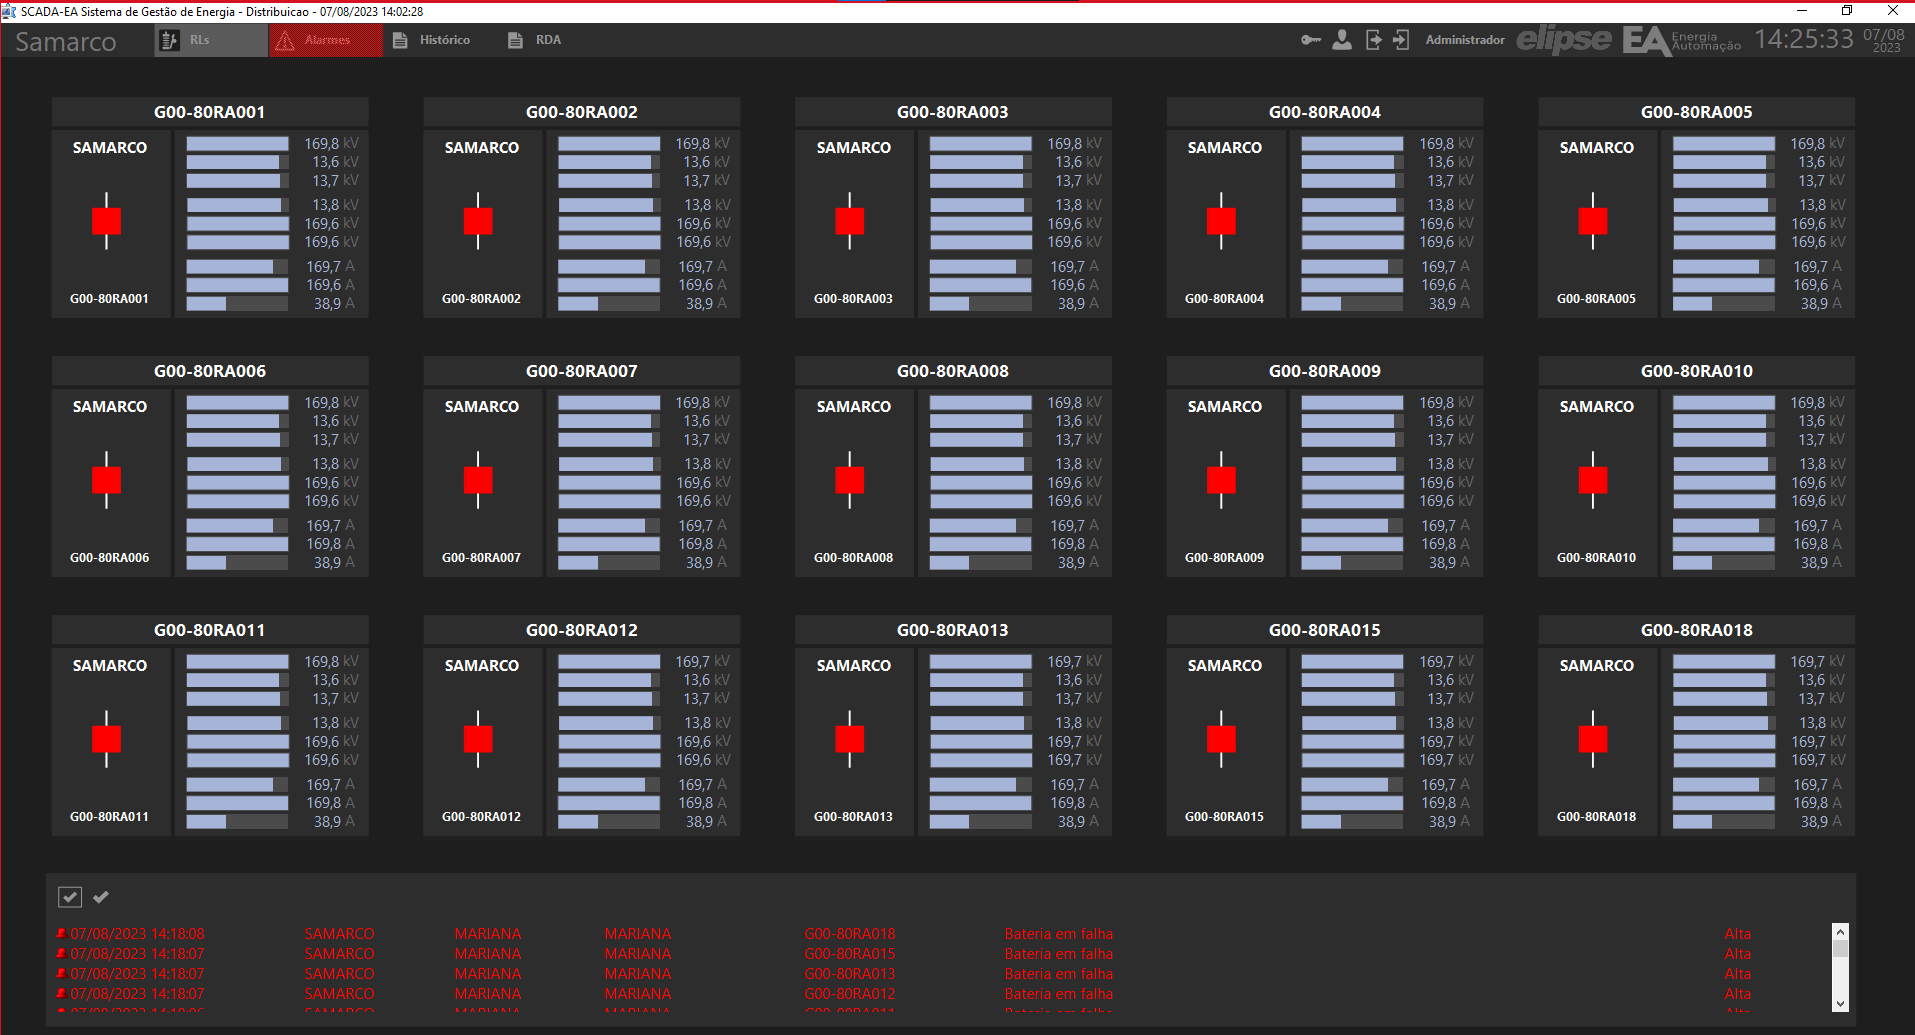1915x1035 pixels.
Task: Click the Elipse EA Energia Automação logo
Action: tap(1628, 40)
